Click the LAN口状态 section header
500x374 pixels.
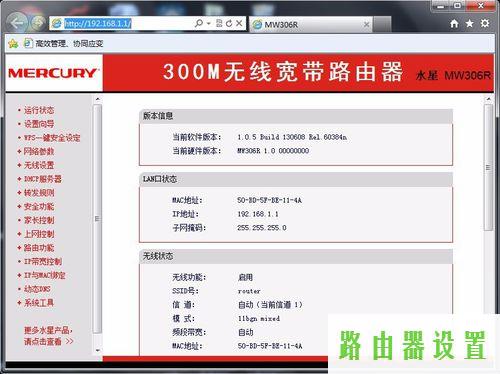296,179
